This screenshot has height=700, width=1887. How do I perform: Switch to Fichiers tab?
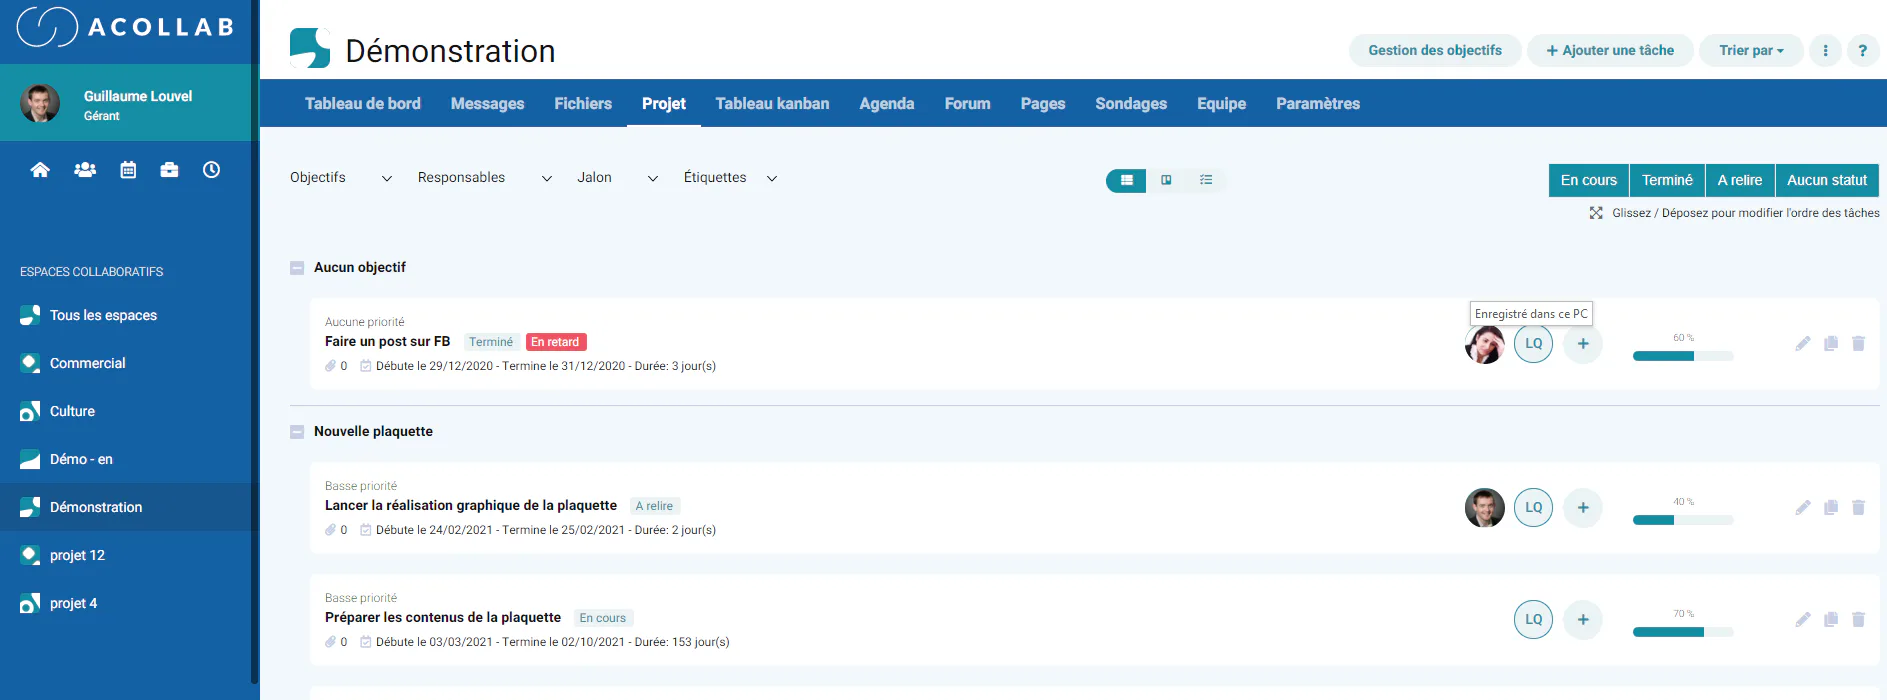coord(583,103)
